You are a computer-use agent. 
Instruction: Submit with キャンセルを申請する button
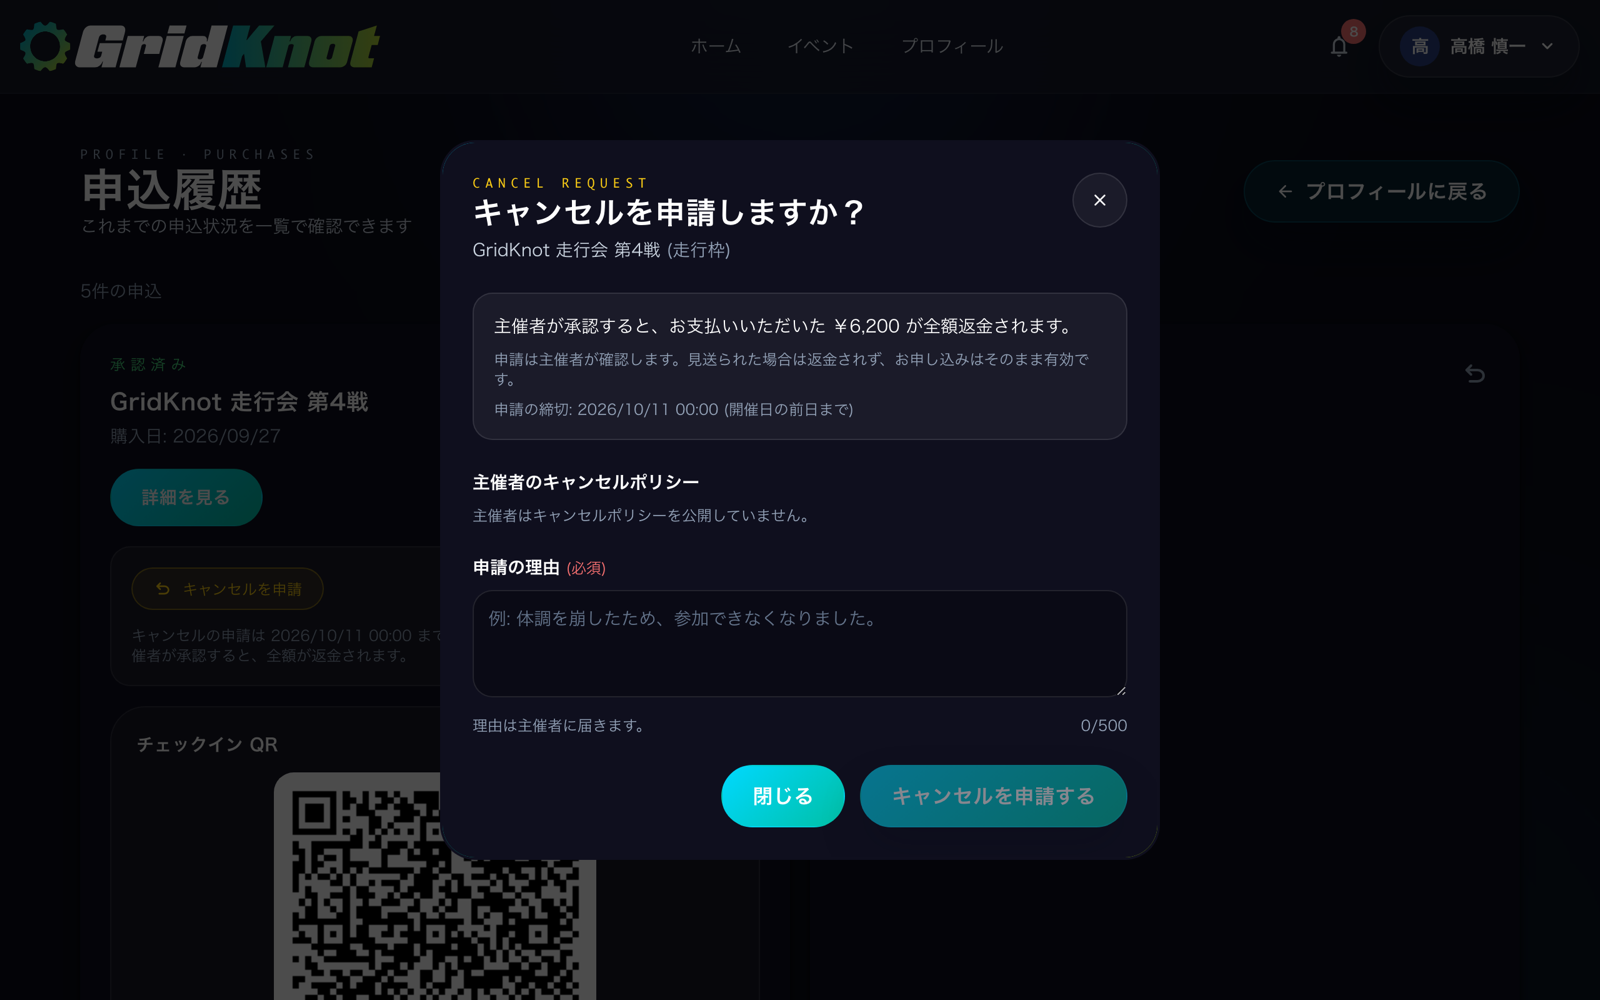click(x=993, y=796)
